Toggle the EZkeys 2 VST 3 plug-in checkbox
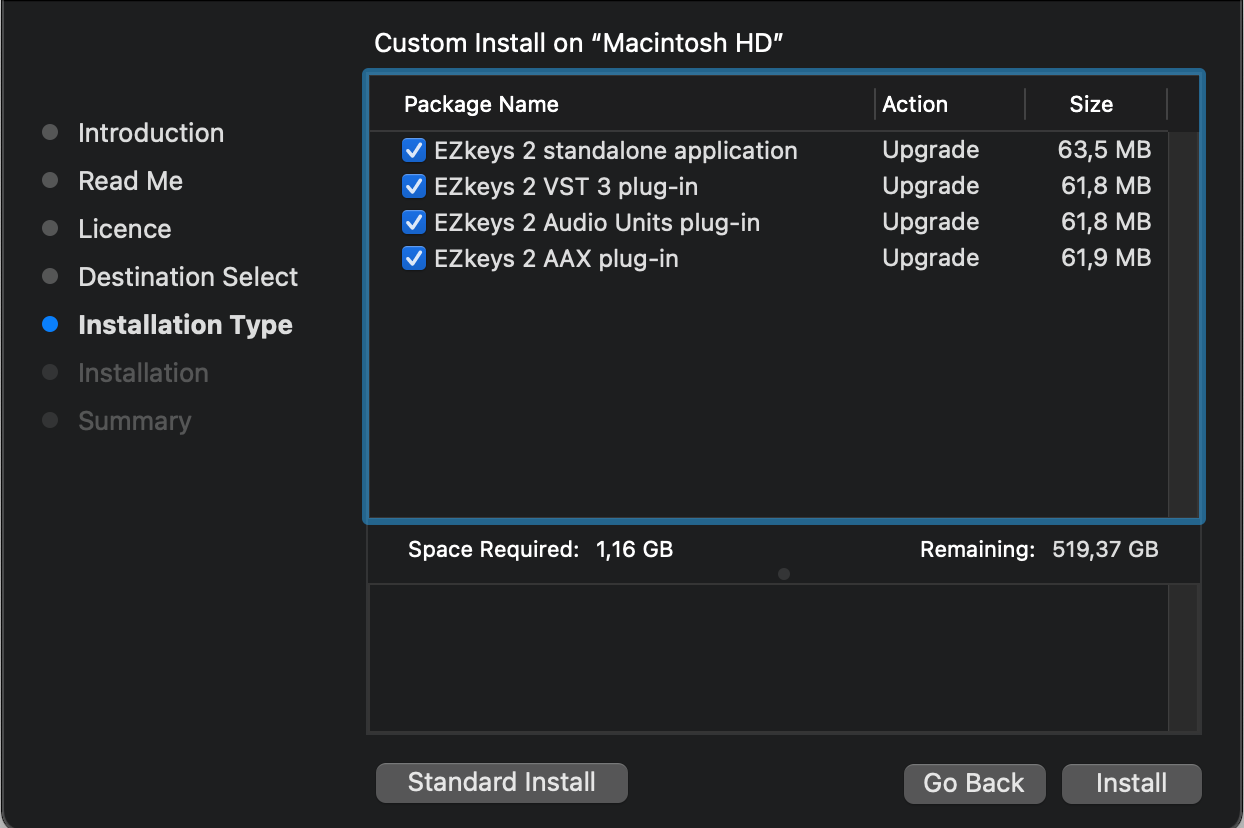 414,186
